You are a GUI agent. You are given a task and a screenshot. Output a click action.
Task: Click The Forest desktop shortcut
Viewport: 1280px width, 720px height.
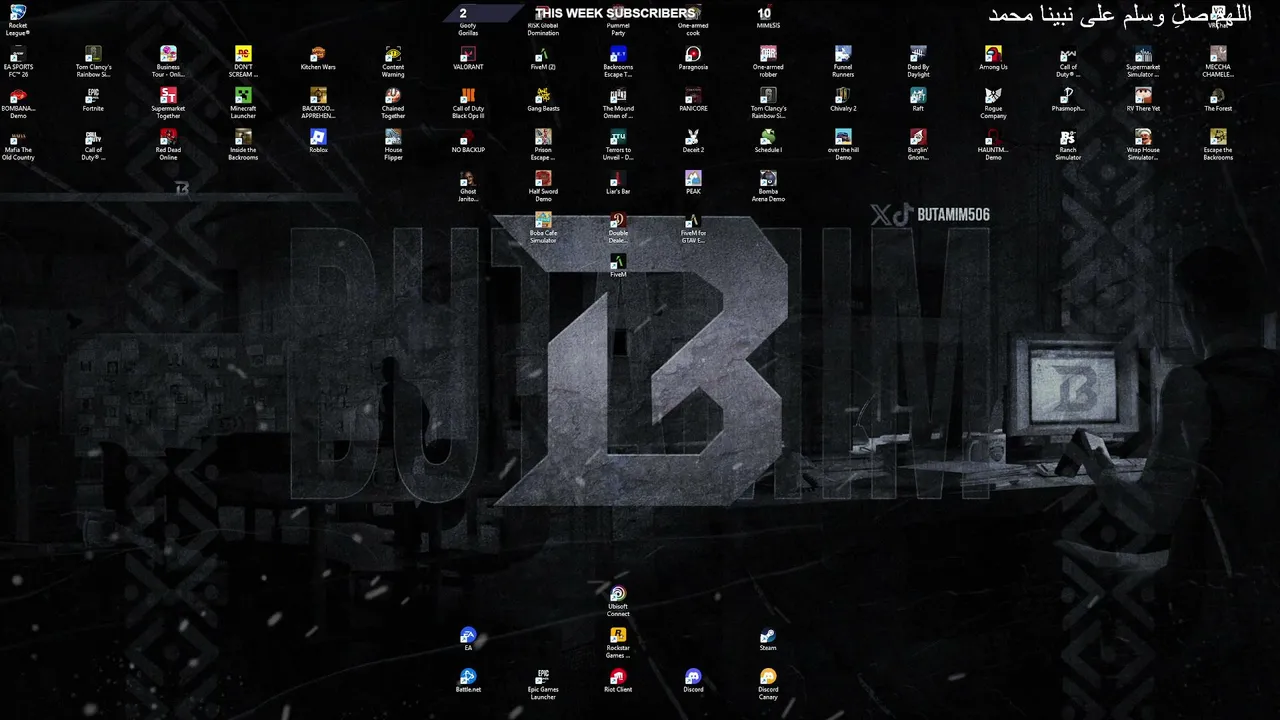click(1218, 99)
